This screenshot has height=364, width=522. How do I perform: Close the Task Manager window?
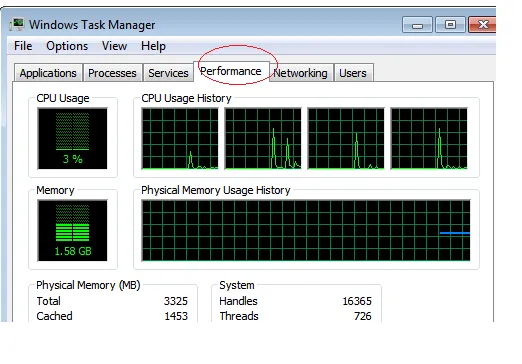click(482, 25)
